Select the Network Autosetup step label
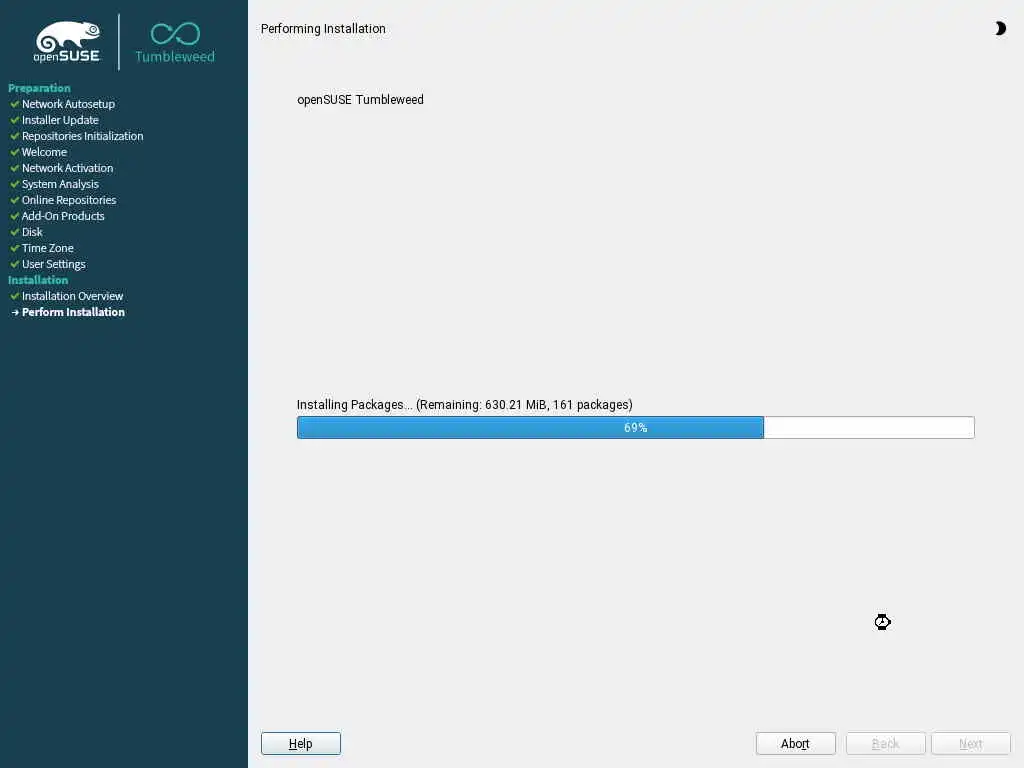 coord(69,104)
